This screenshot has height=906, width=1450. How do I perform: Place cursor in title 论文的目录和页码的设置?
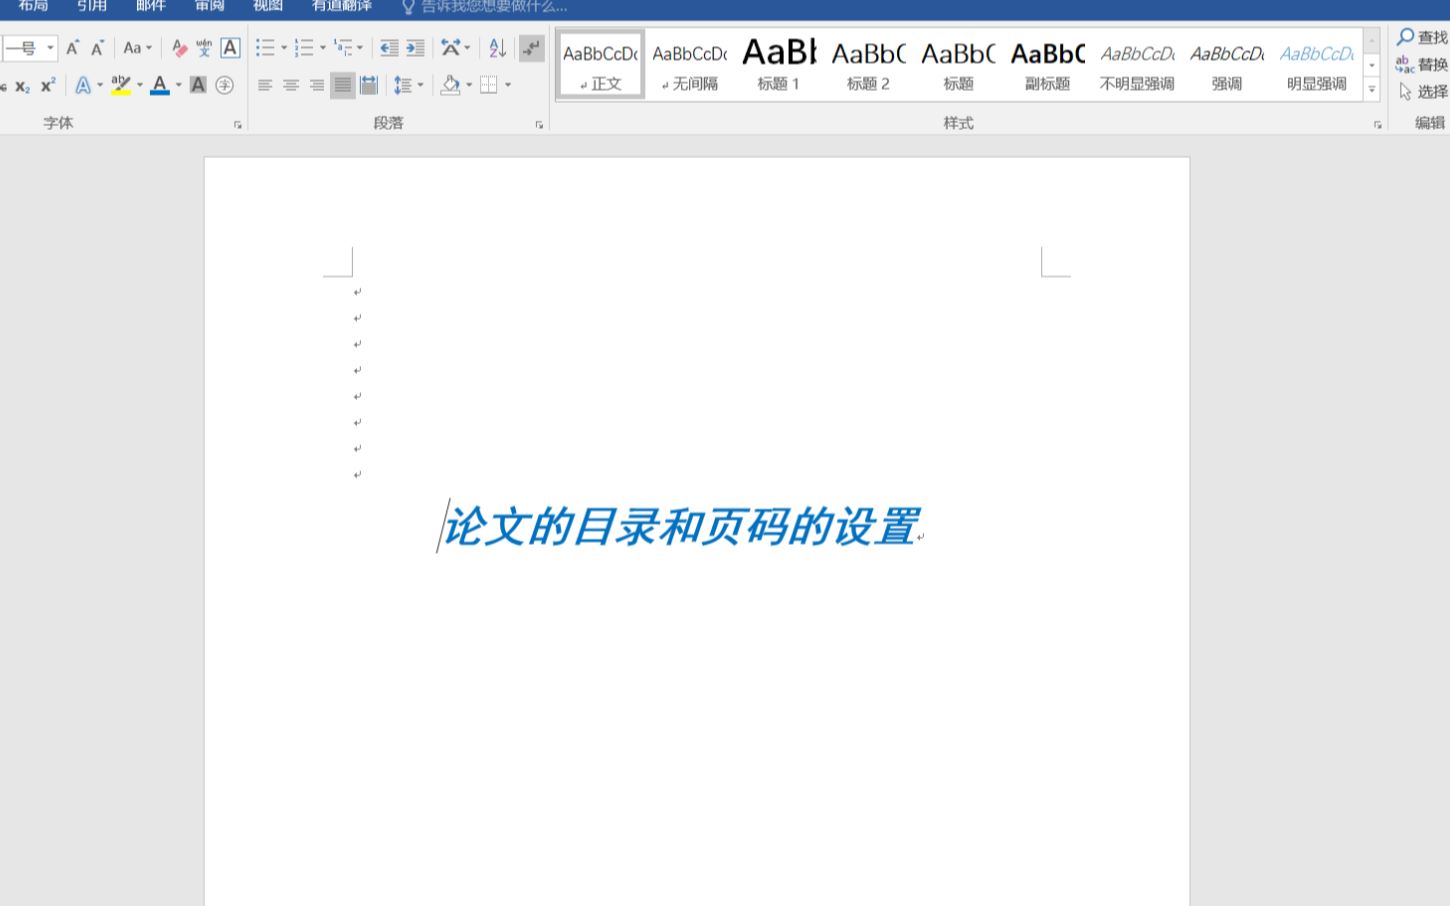pyautogui.click(x=680, y=526)
